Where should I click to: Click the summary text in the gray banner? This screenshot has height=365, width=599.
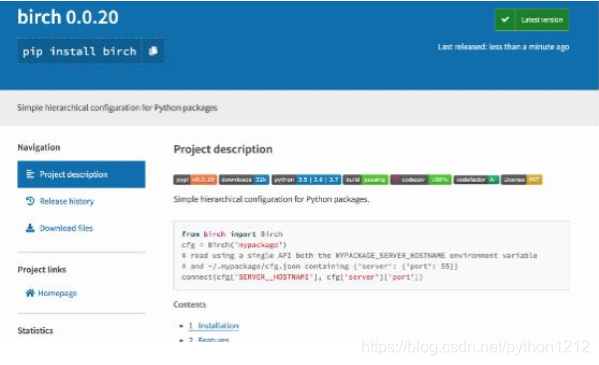click(117, 108)
